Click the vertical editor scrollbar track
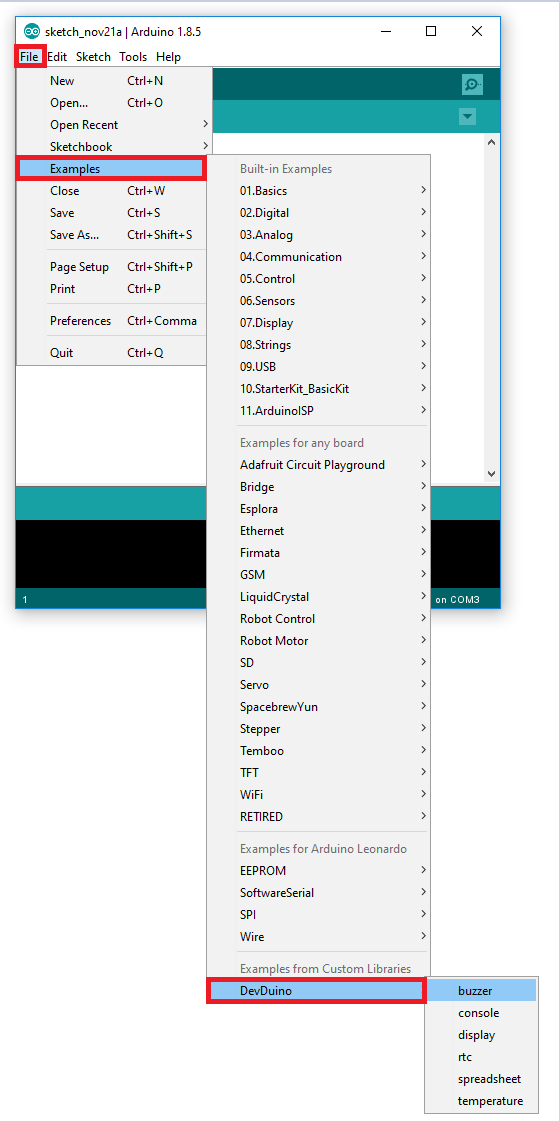The image size is (559, 1121). (491, 307)
